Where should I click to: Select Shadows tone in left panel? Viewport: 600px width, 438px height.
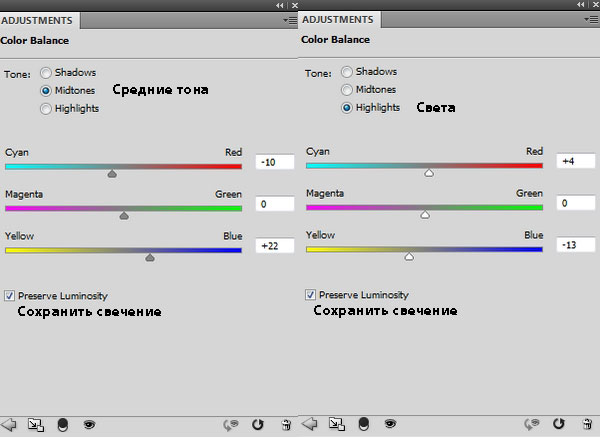tap(46, 73)
